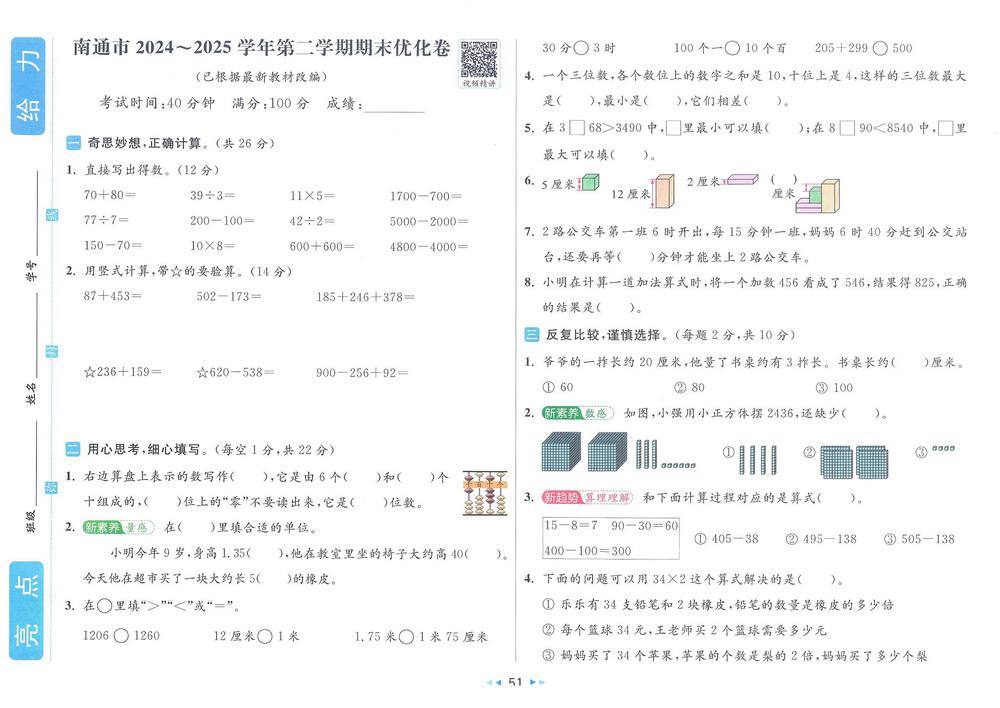
Task: Click the 班级 label on left margin
Action: 31,521
